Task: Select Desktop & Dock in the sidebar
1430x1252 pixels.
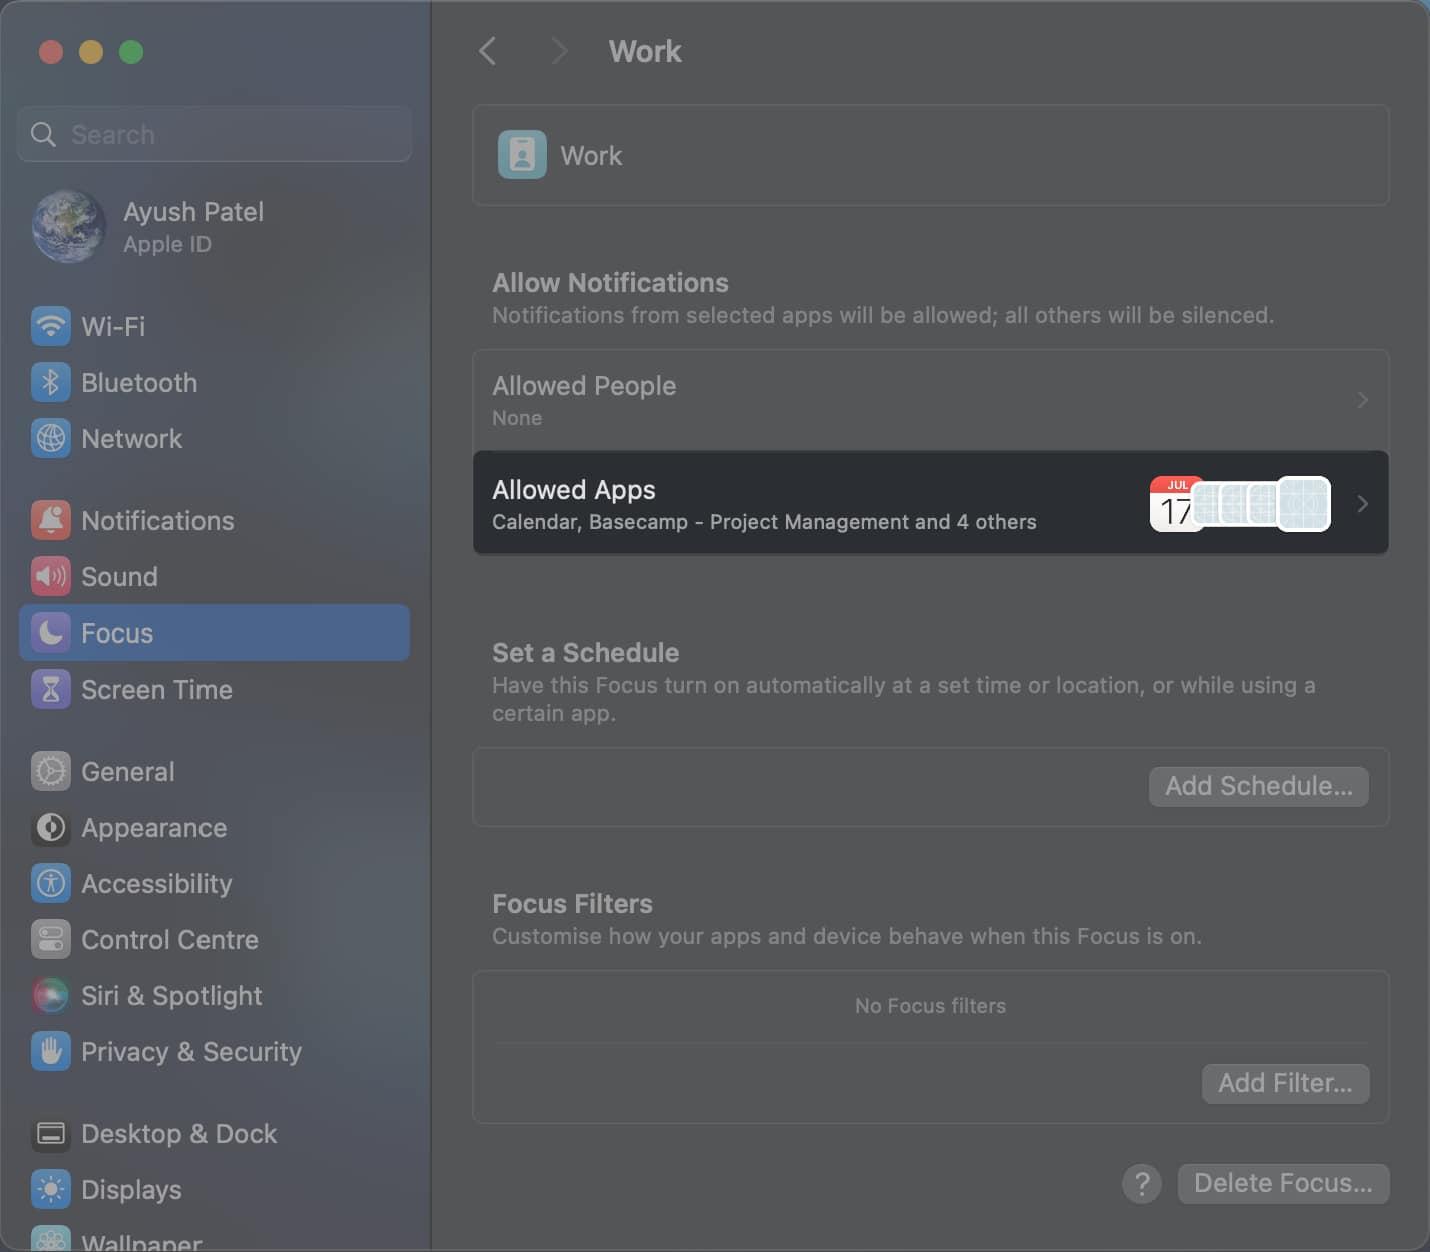Action: (x=214, y=1133)
